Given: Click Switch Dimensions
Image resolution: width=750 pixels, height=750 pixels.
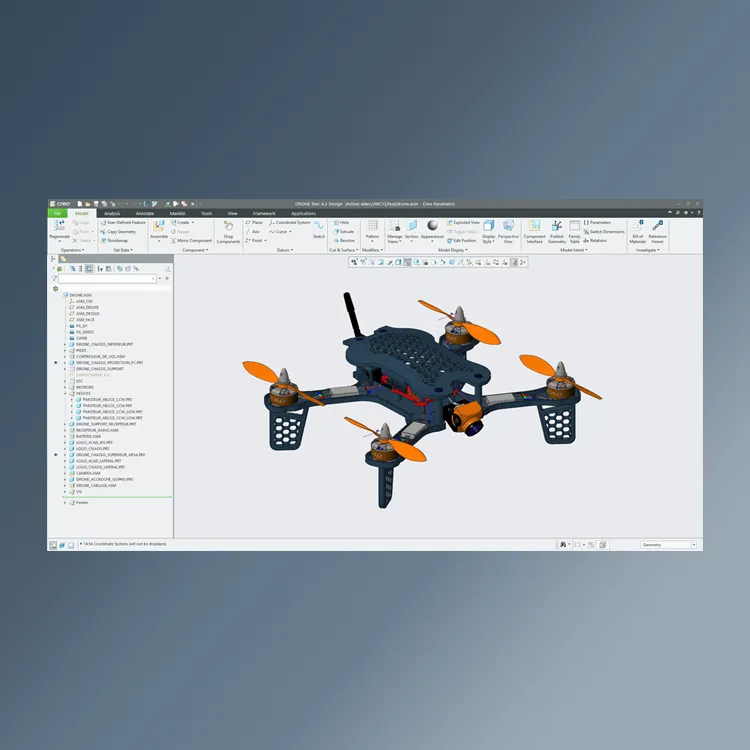Looking at the screenshot, I should [604, 232].
